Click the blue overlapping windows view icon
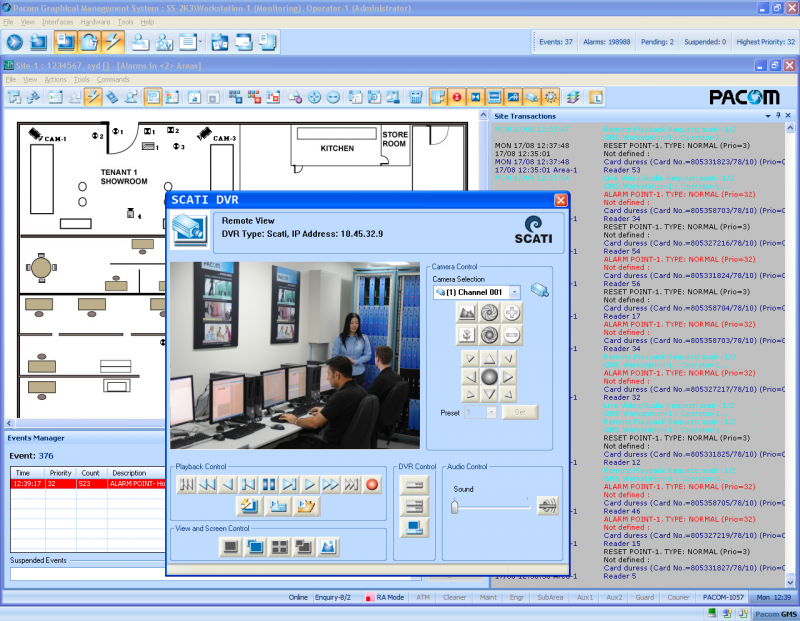The width and height of the screenshot is (800, 621). (255, 547)
